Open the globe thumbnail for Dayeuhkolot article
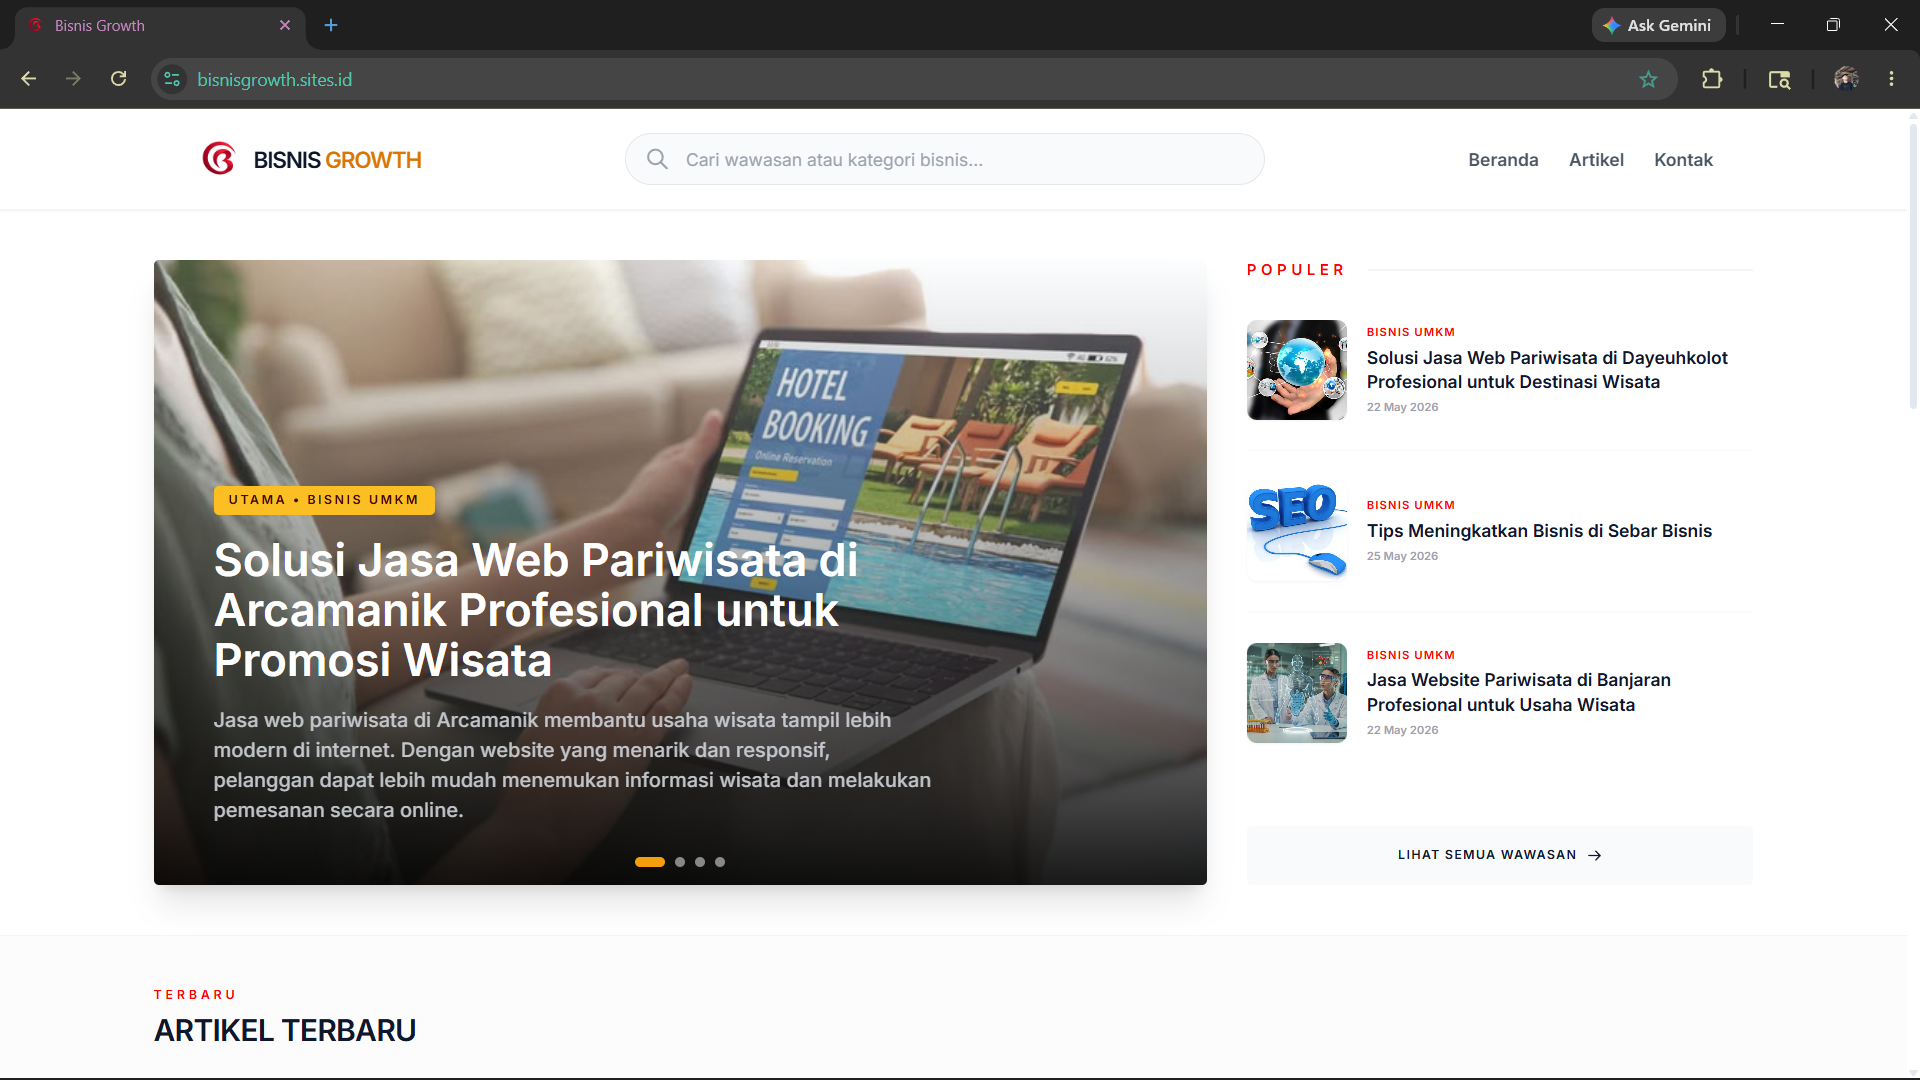The width and height of the screenshot is (1920, 1080). coord(1297,370)
